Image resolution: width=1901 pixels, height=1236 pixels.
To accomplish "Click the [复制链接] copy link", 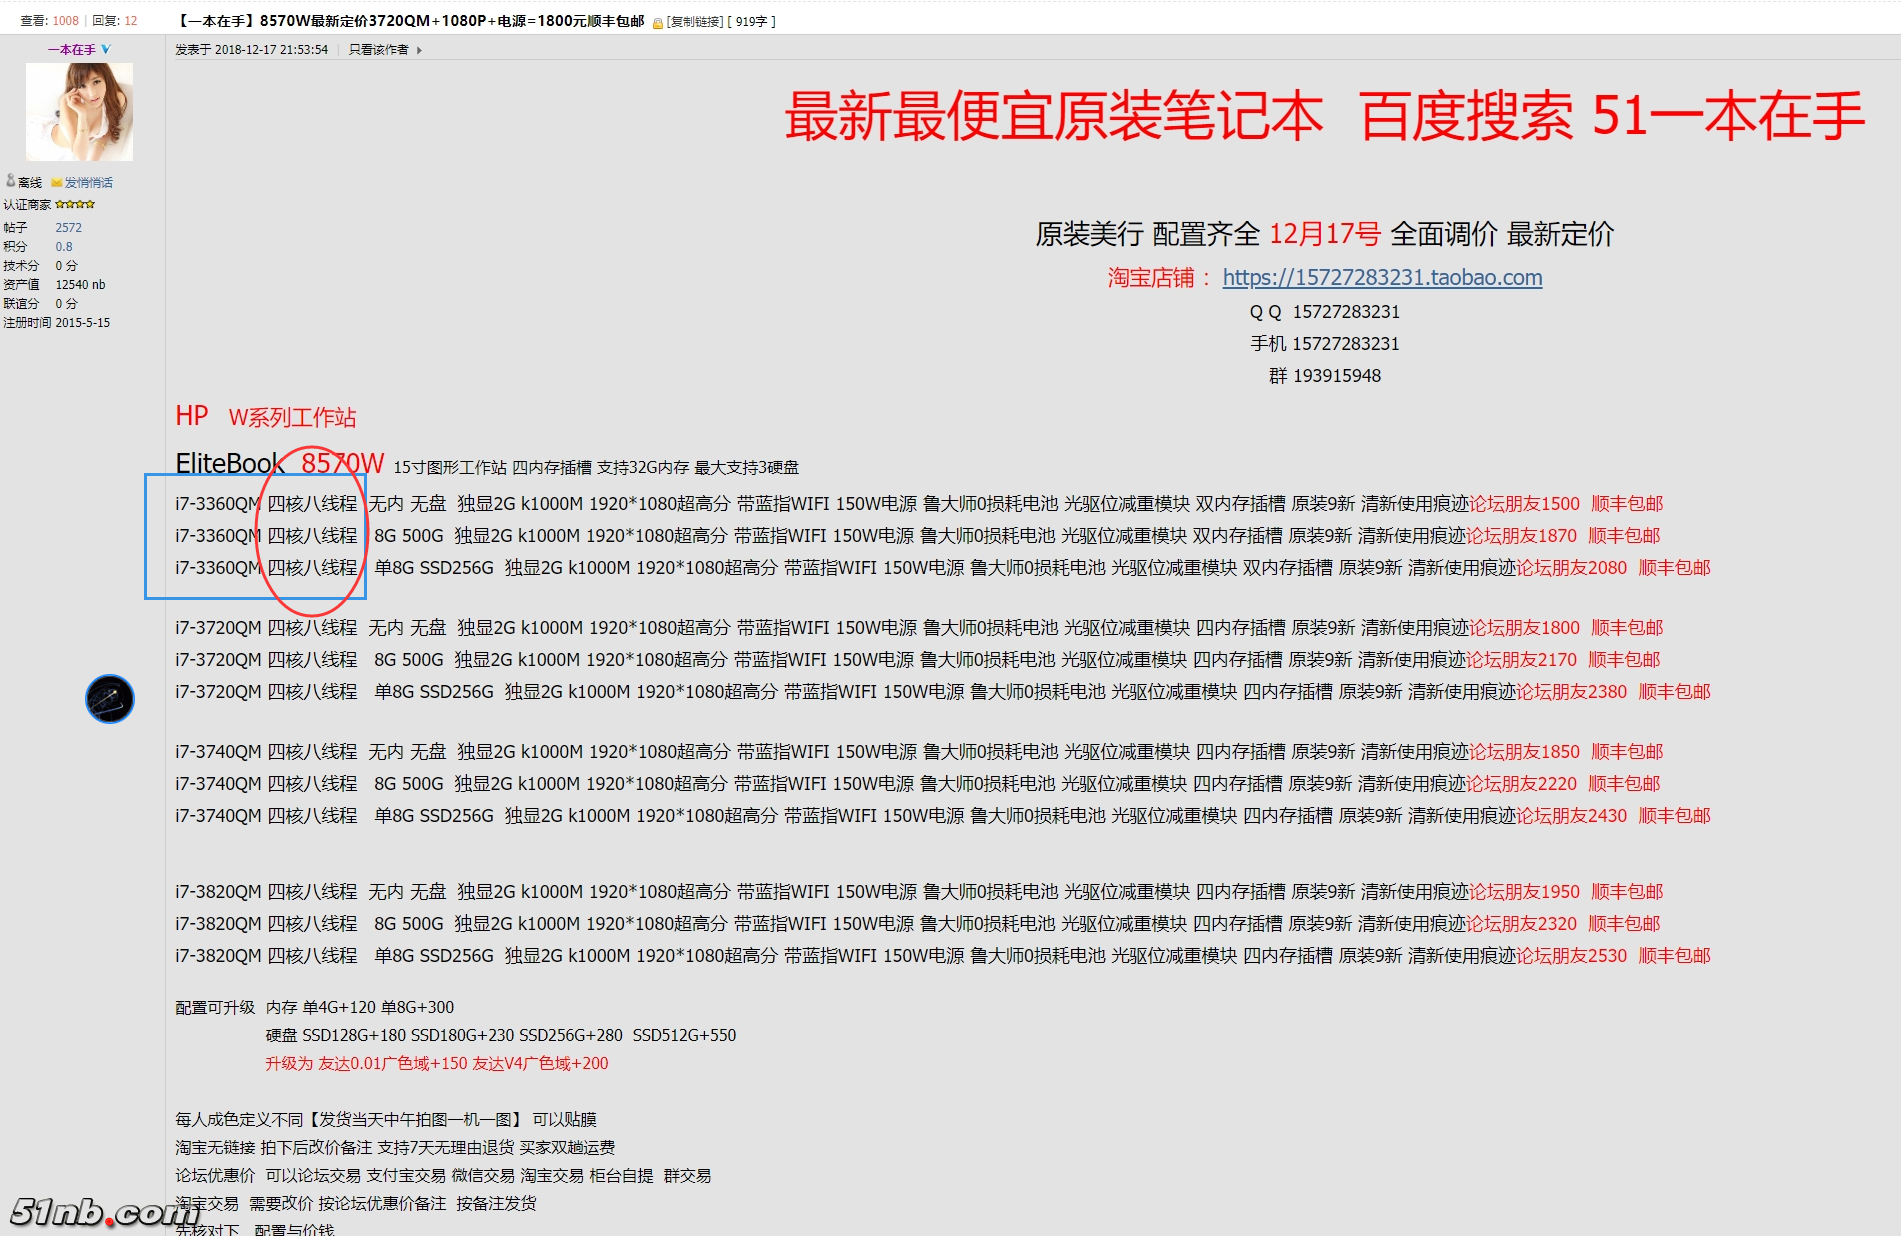I will [x=694, y=21].
